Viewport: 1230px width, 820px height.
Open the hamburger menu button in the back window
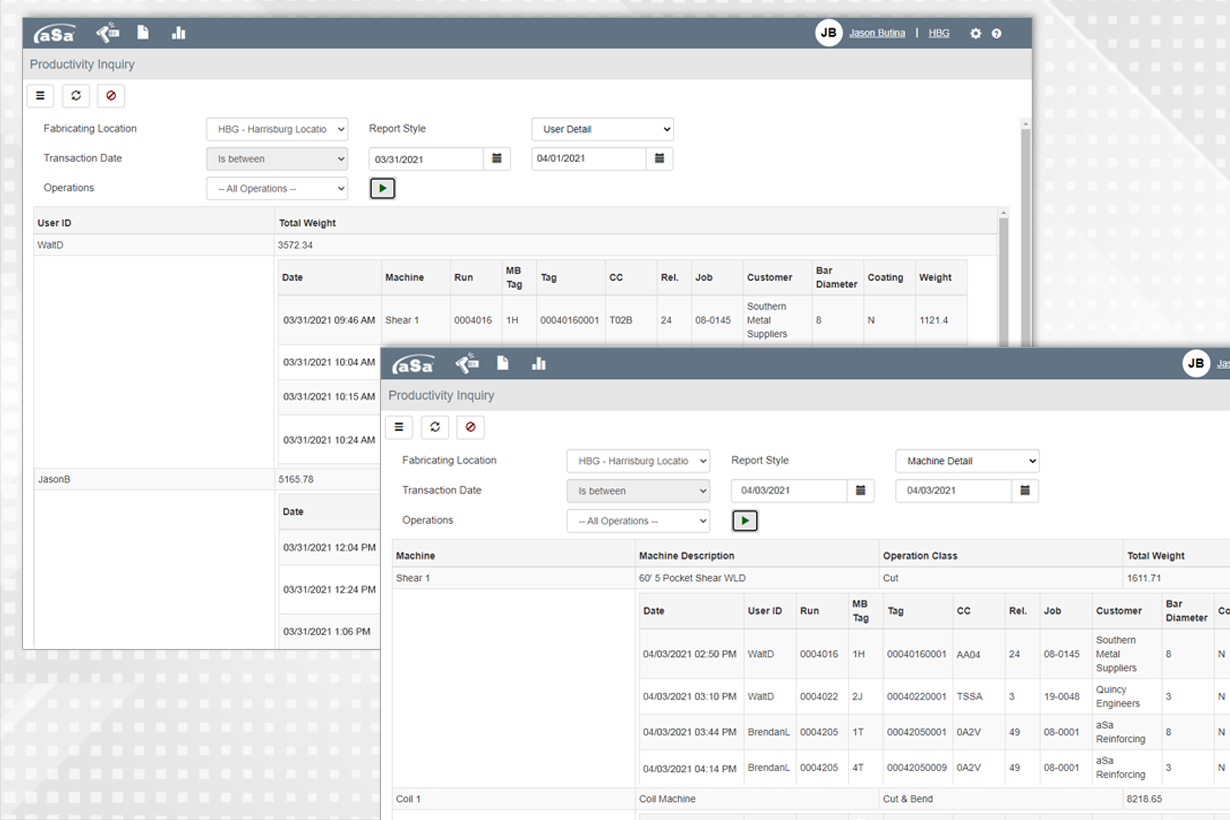click(40, 96)
